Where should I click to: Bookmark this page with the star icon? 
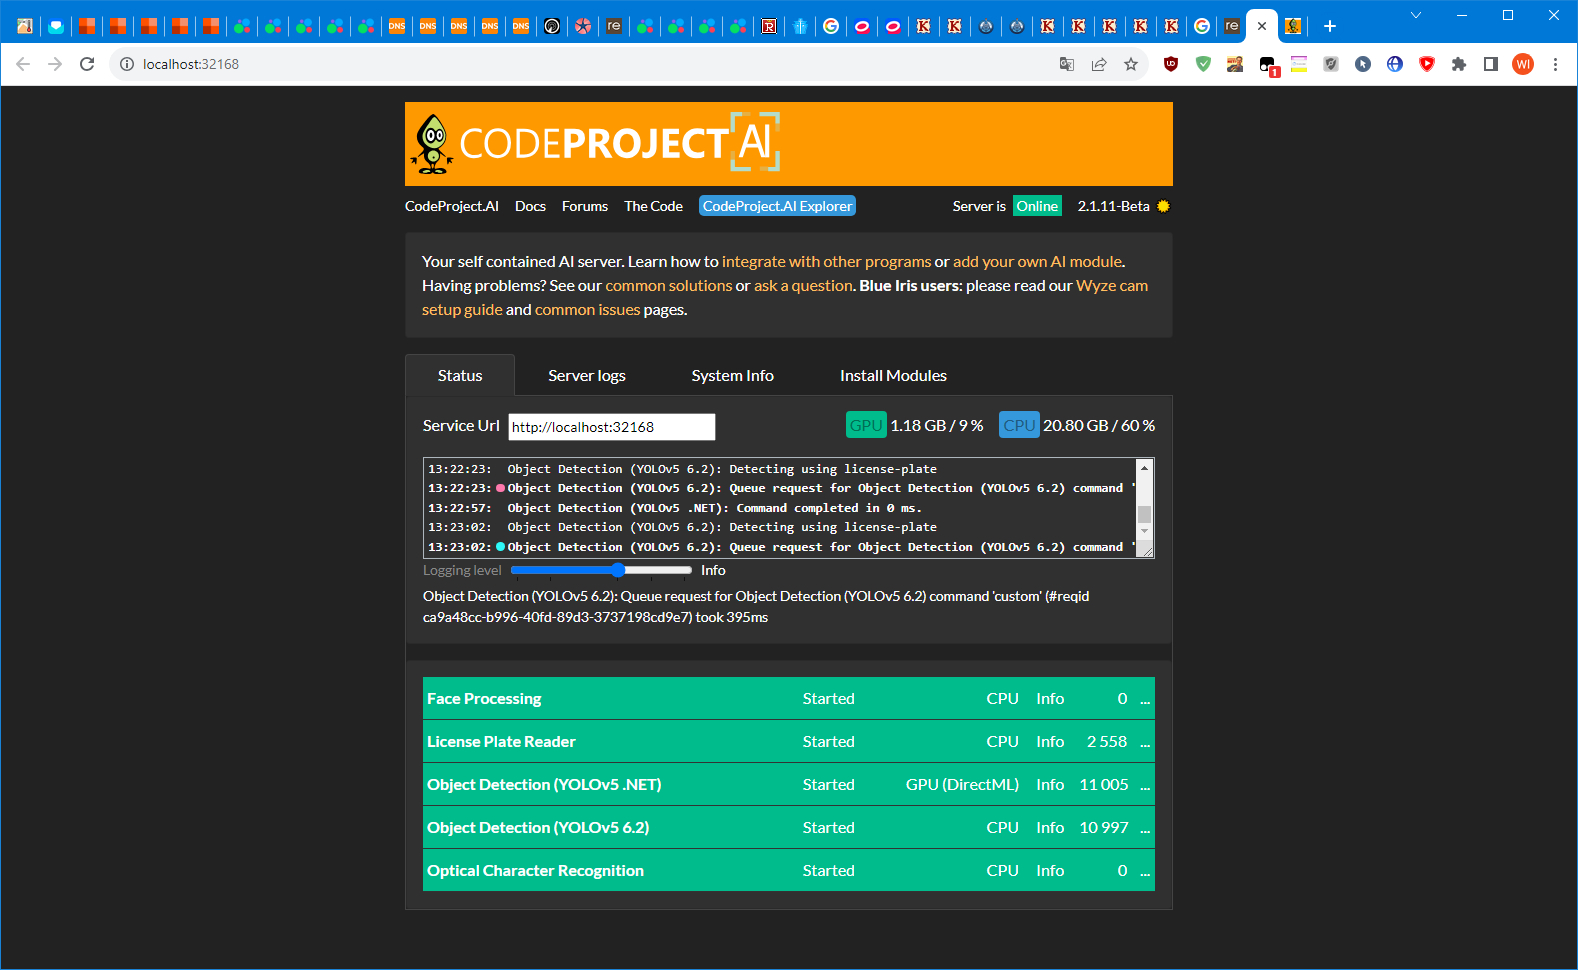click(x=1131, y=64)
